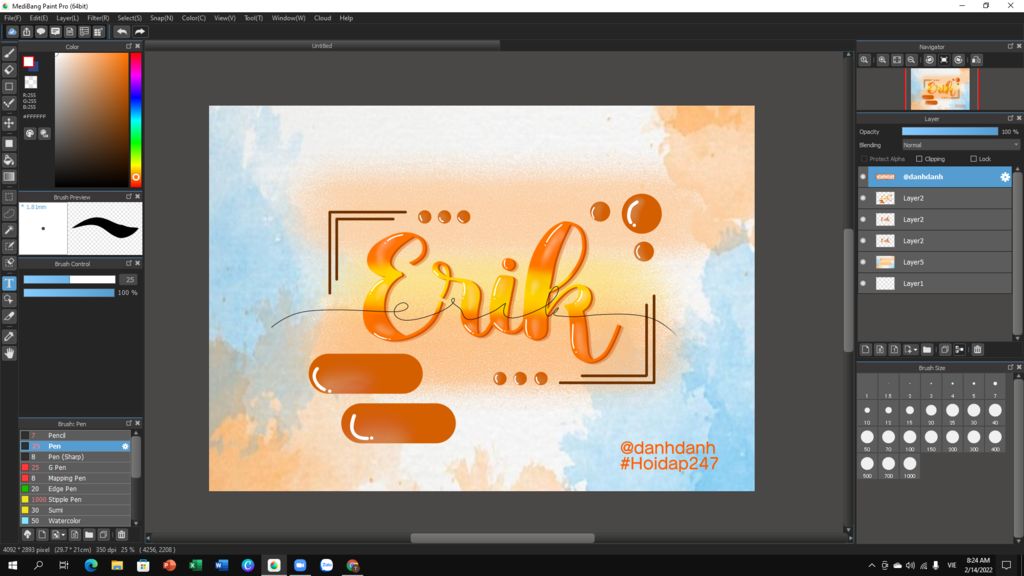Click the delete brush trash icon
This screenshot has width=1024, height=576.
121,535
